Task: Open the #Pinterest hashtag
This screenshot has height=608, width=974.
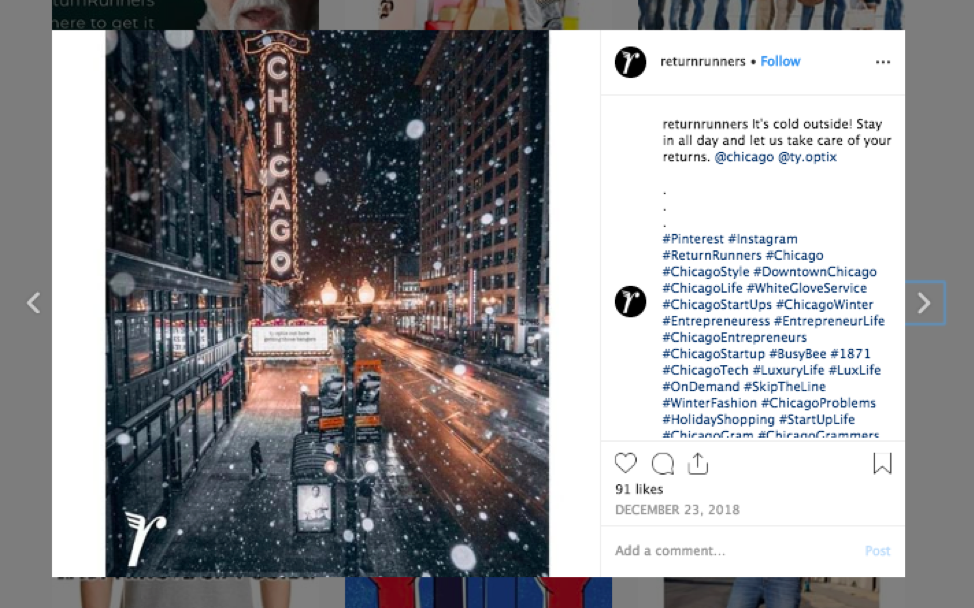Action: (693, 239)
